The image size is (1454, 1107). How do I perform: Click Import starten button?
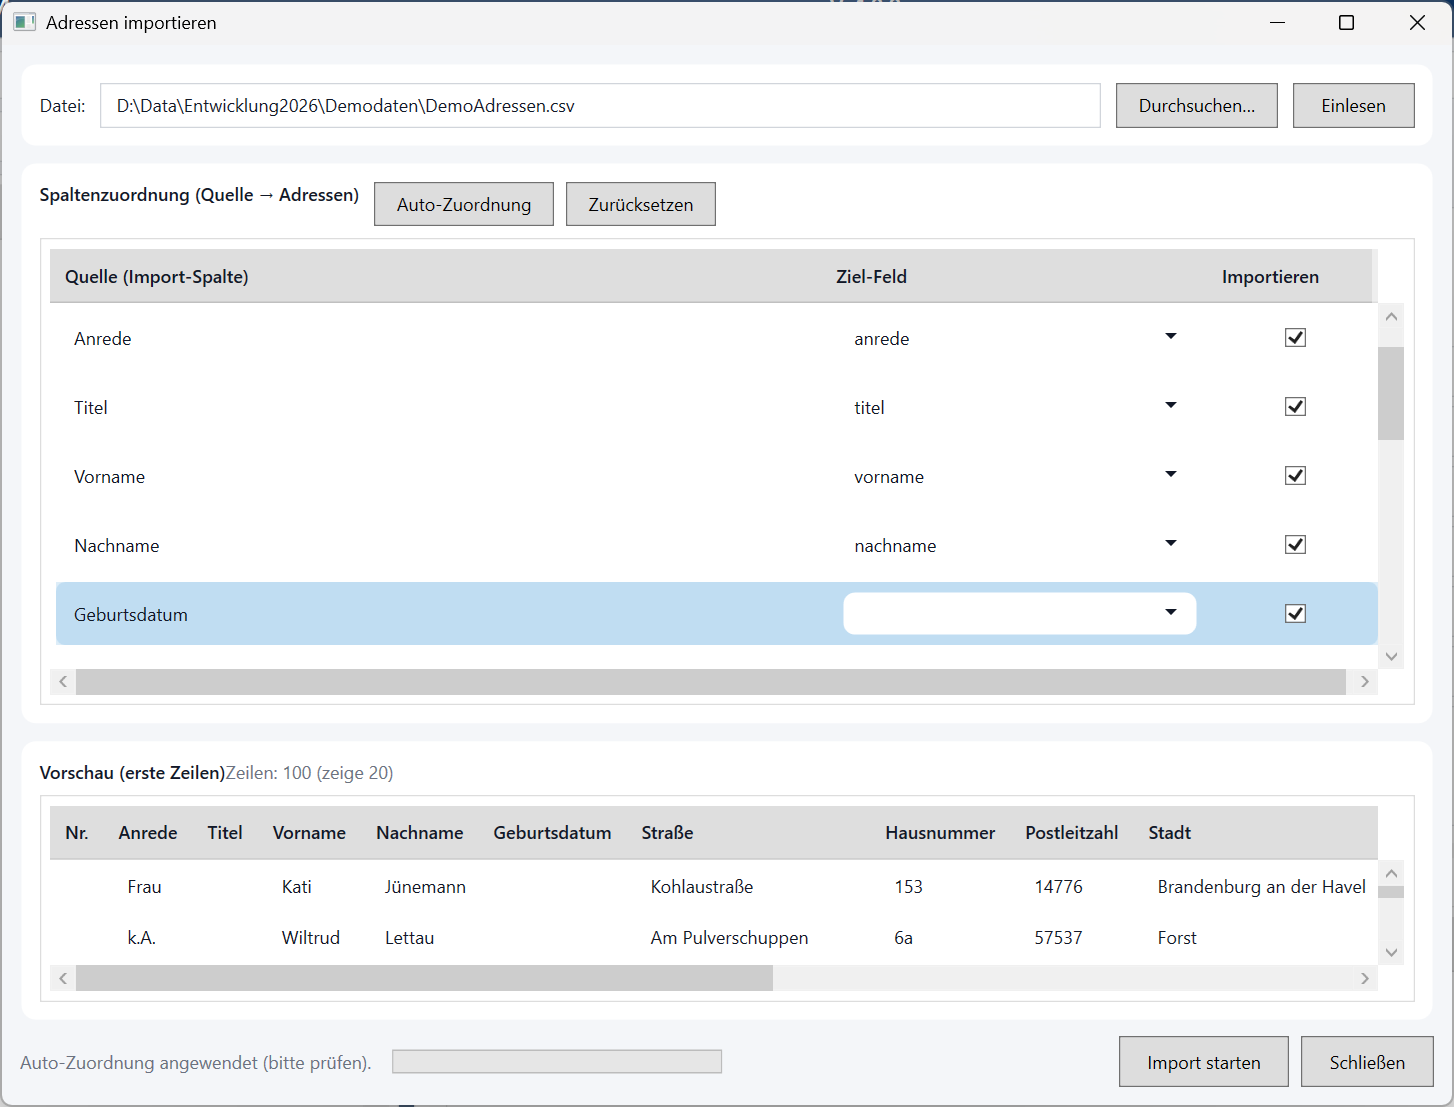click(x=1203, y=1062)
